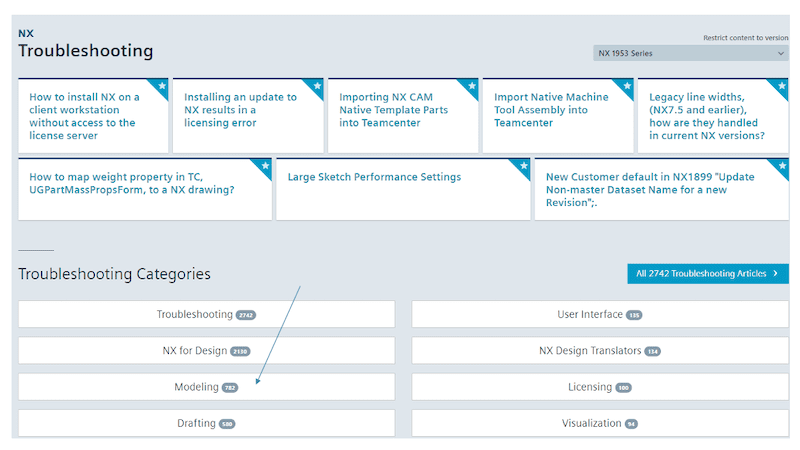This screenshot has height=450, width=800.
Task: Select the Drafting category
Action: click(x=207, y=423)
